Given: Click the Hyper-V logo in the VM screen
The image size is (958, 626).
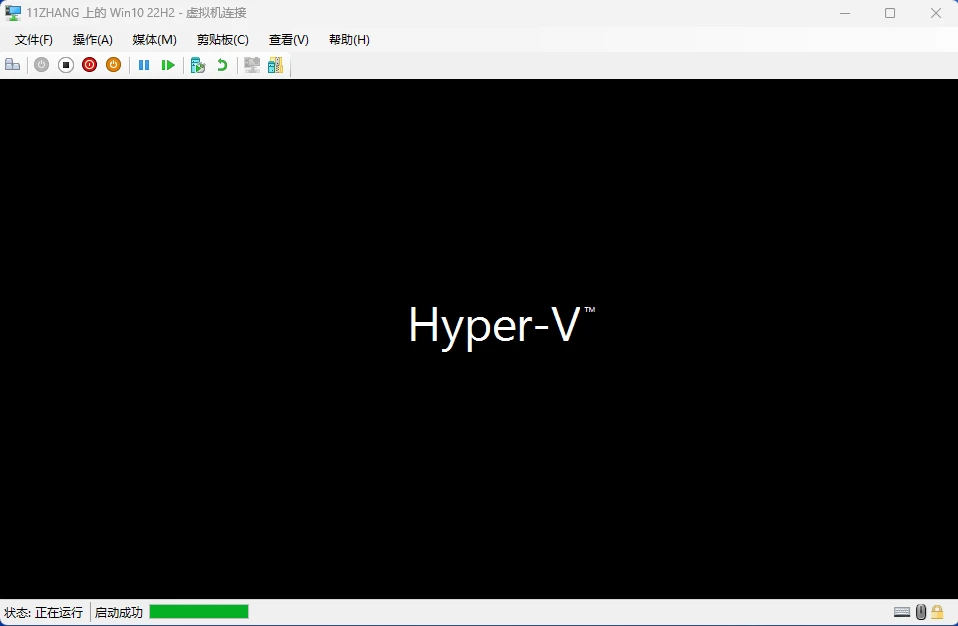Looking at the screenshot, I should pos(502,327).
